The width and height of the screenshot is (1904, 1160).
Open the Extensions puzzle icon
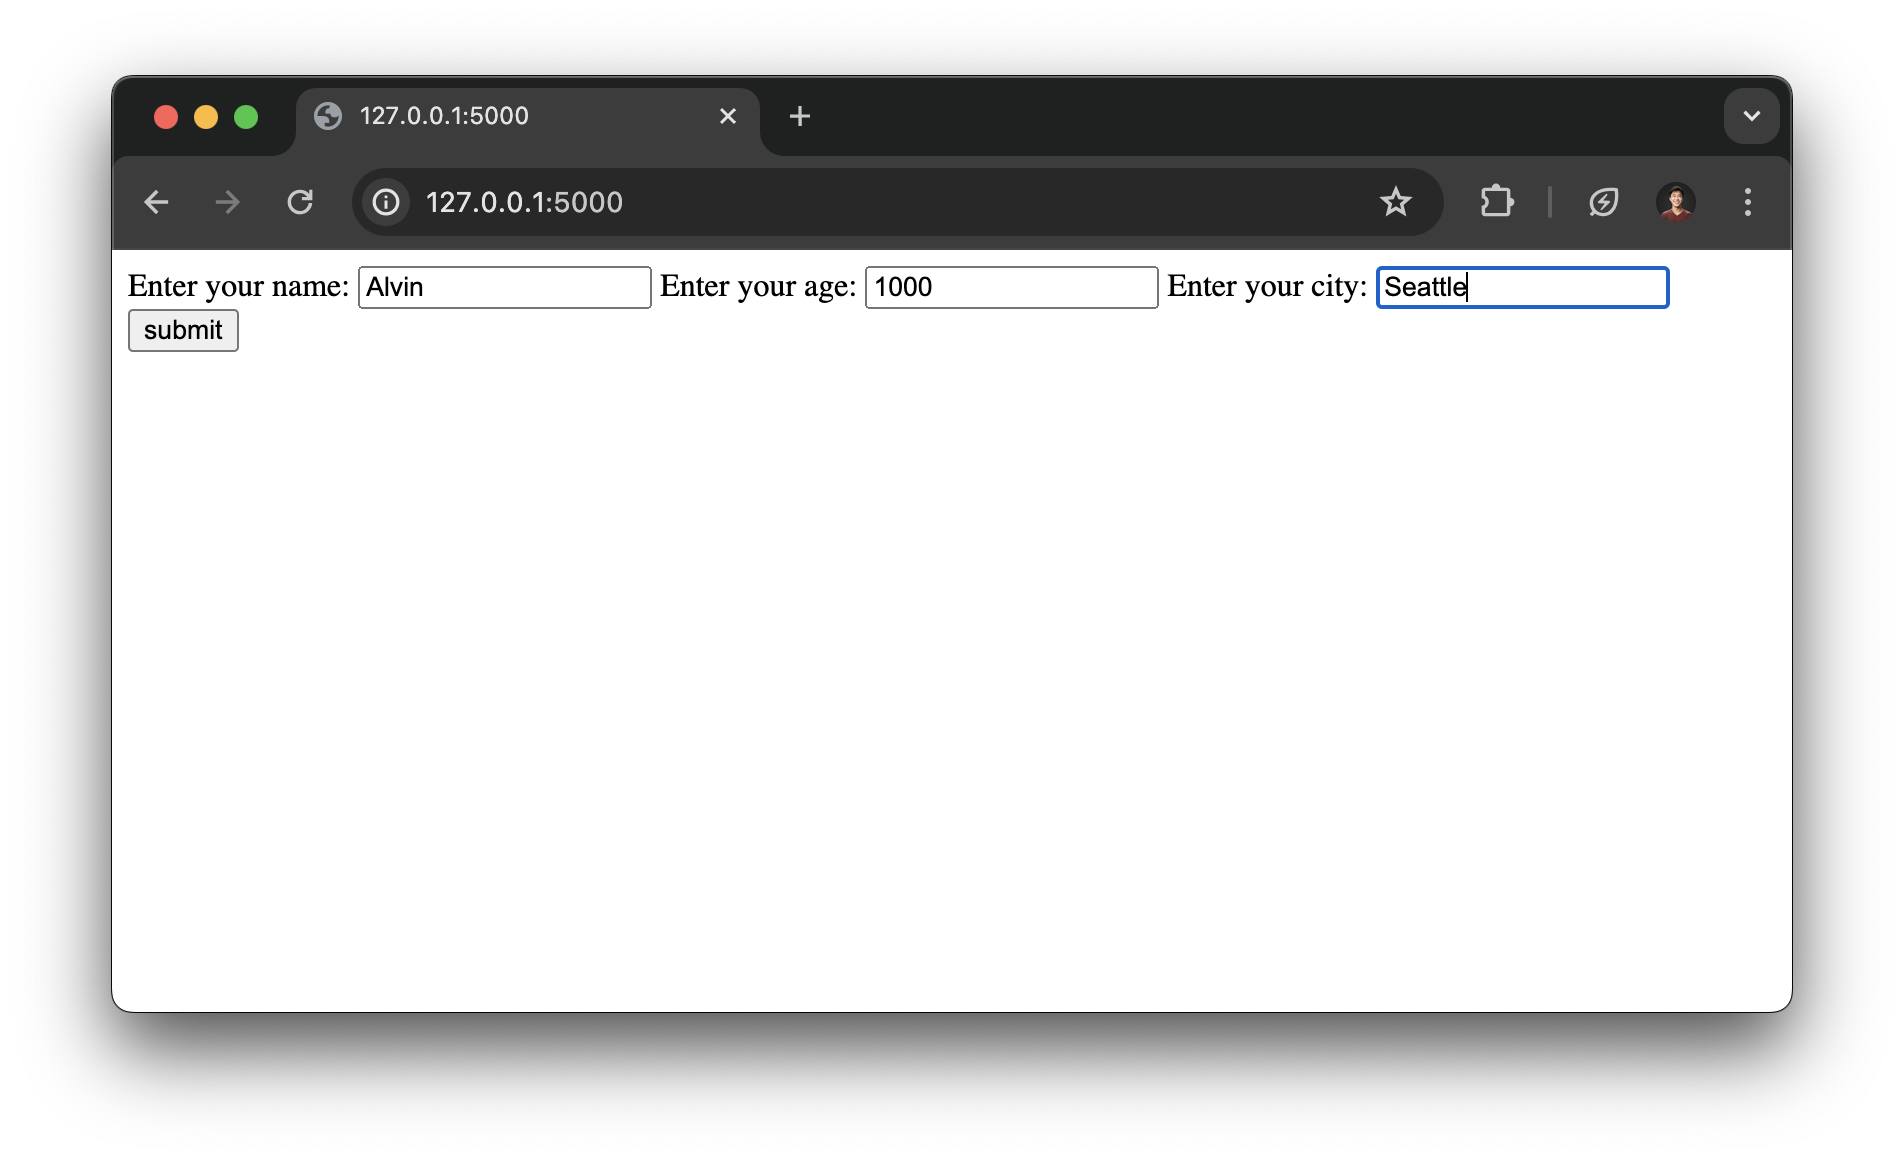point(1497,202)
